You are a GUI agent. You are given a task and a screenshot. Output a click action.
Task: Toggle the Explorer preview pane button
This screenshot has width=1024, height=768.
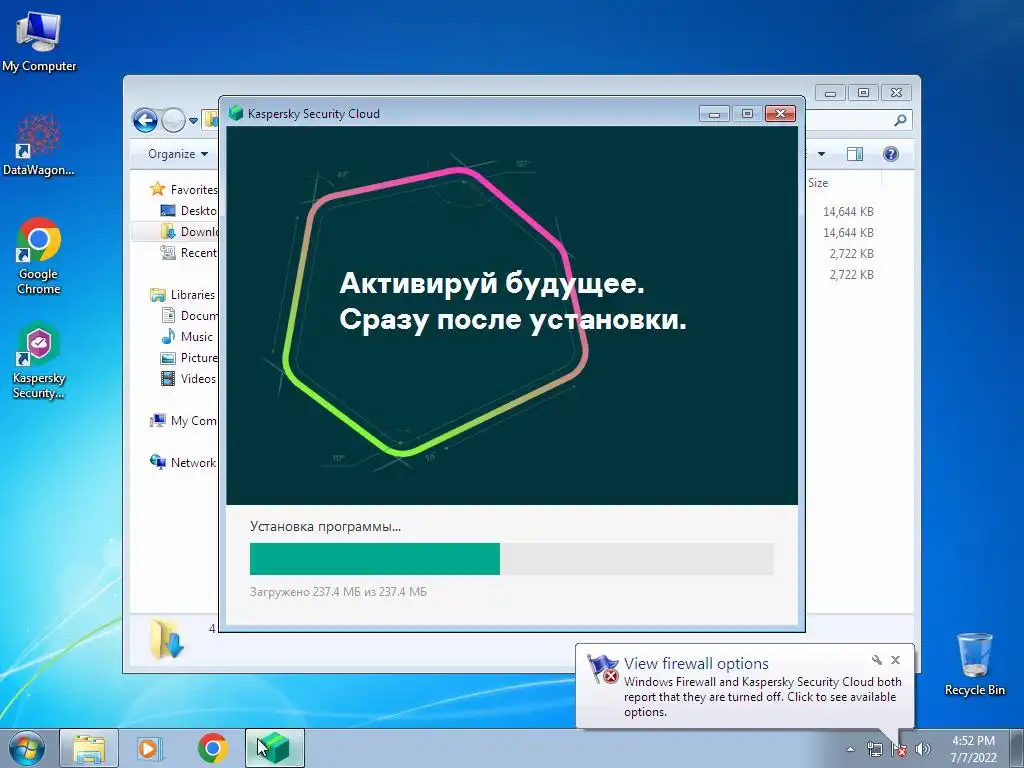click(854, 154)
